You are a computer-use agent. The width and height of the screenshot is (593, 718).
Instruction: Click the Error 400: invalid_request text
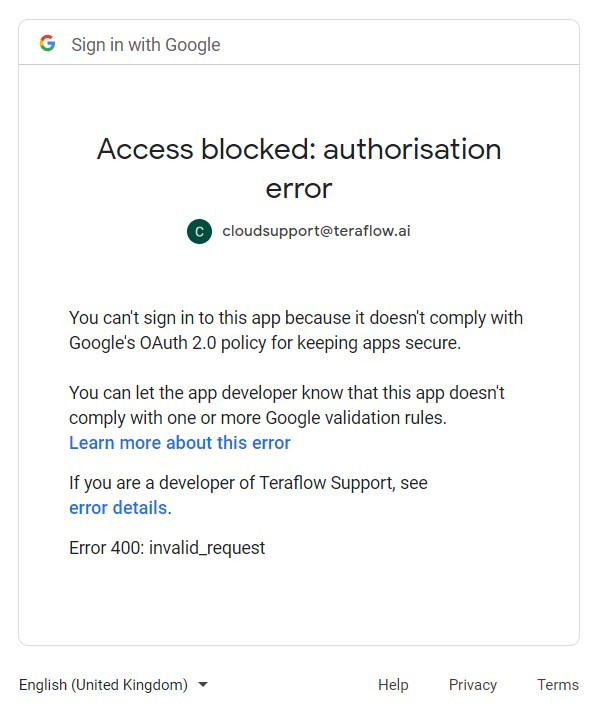167,548
